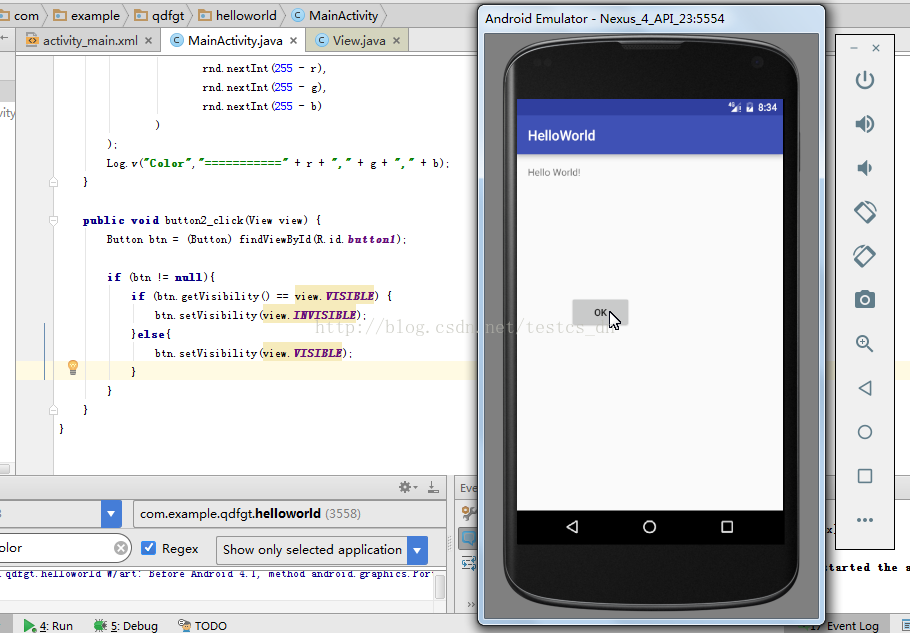Click com breadcrumb folder
The width and height of the screenshot is (910, 633).
click(x=20, y=16)
